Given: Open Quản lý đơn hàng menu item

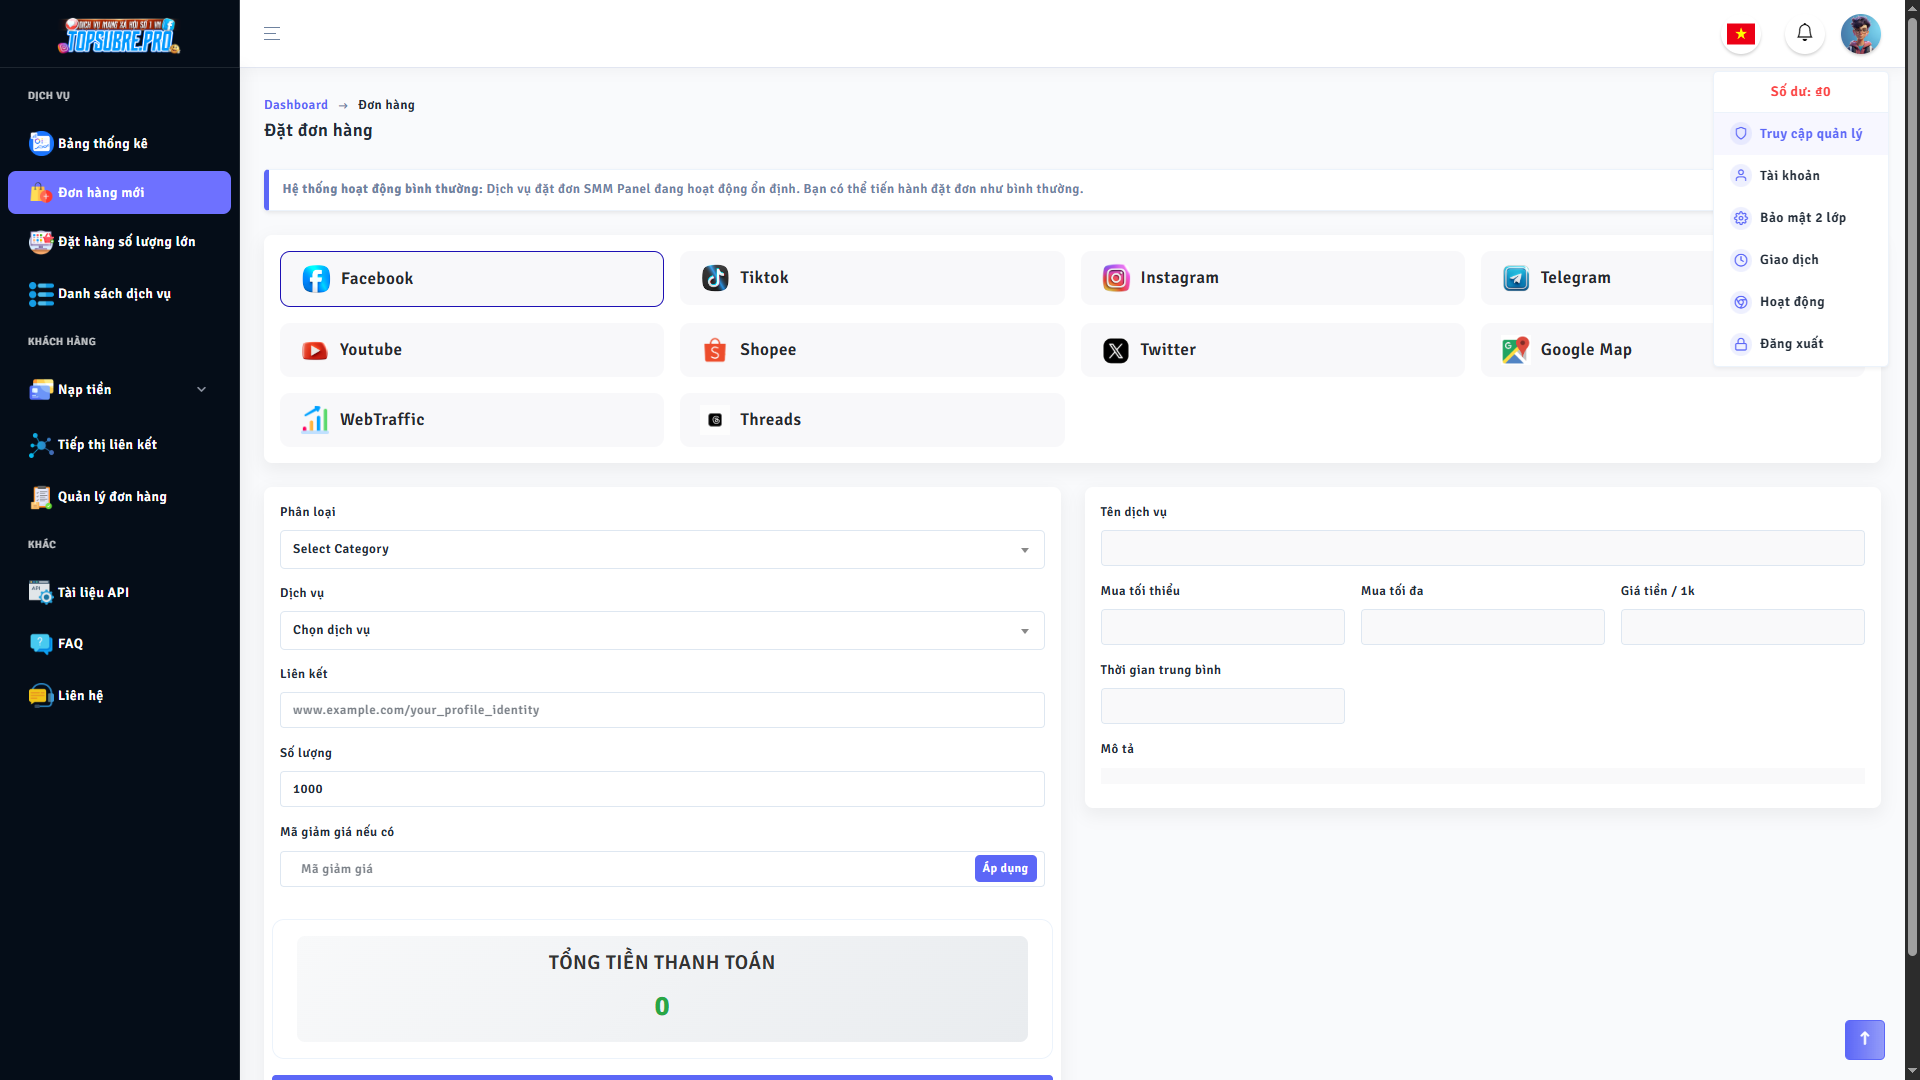Looking at the screenshot, I should tap(112, 497).
